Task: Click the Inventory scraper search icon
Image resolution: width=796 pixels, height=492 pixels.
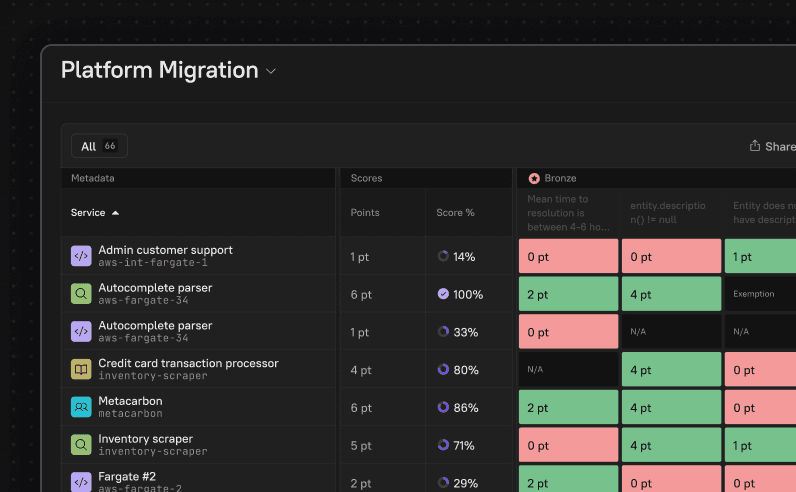Action: tap(81, 445)
